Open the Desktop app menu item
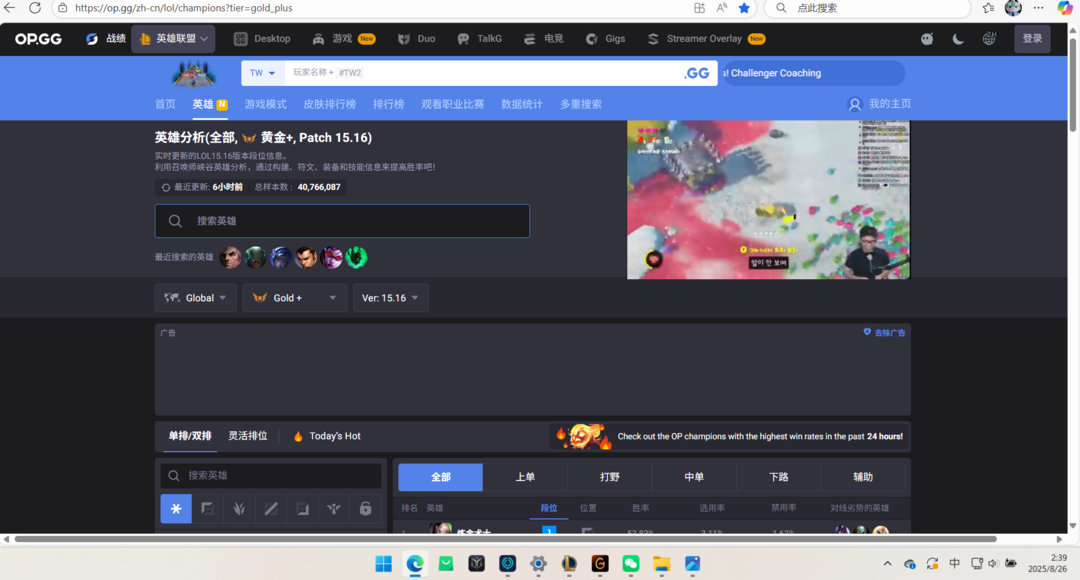1080x580 pixels. 262,39
